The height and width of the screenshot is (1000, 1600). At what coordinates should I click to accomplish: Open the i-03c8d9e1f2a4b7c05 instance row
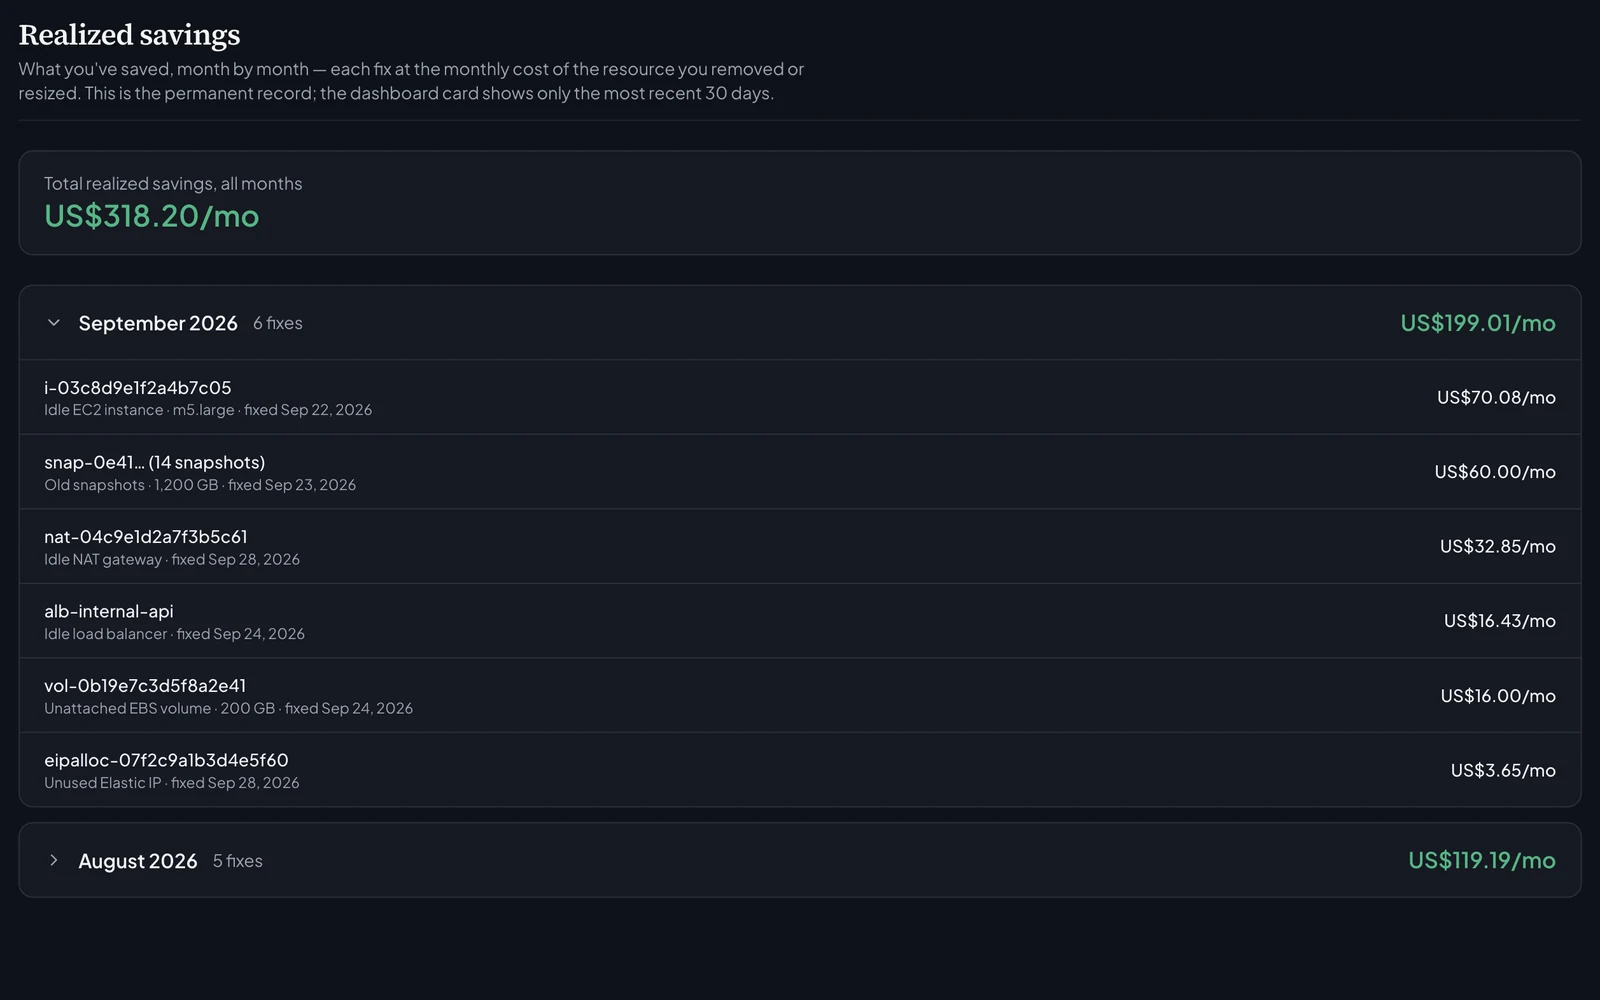(x=800, y=397)
